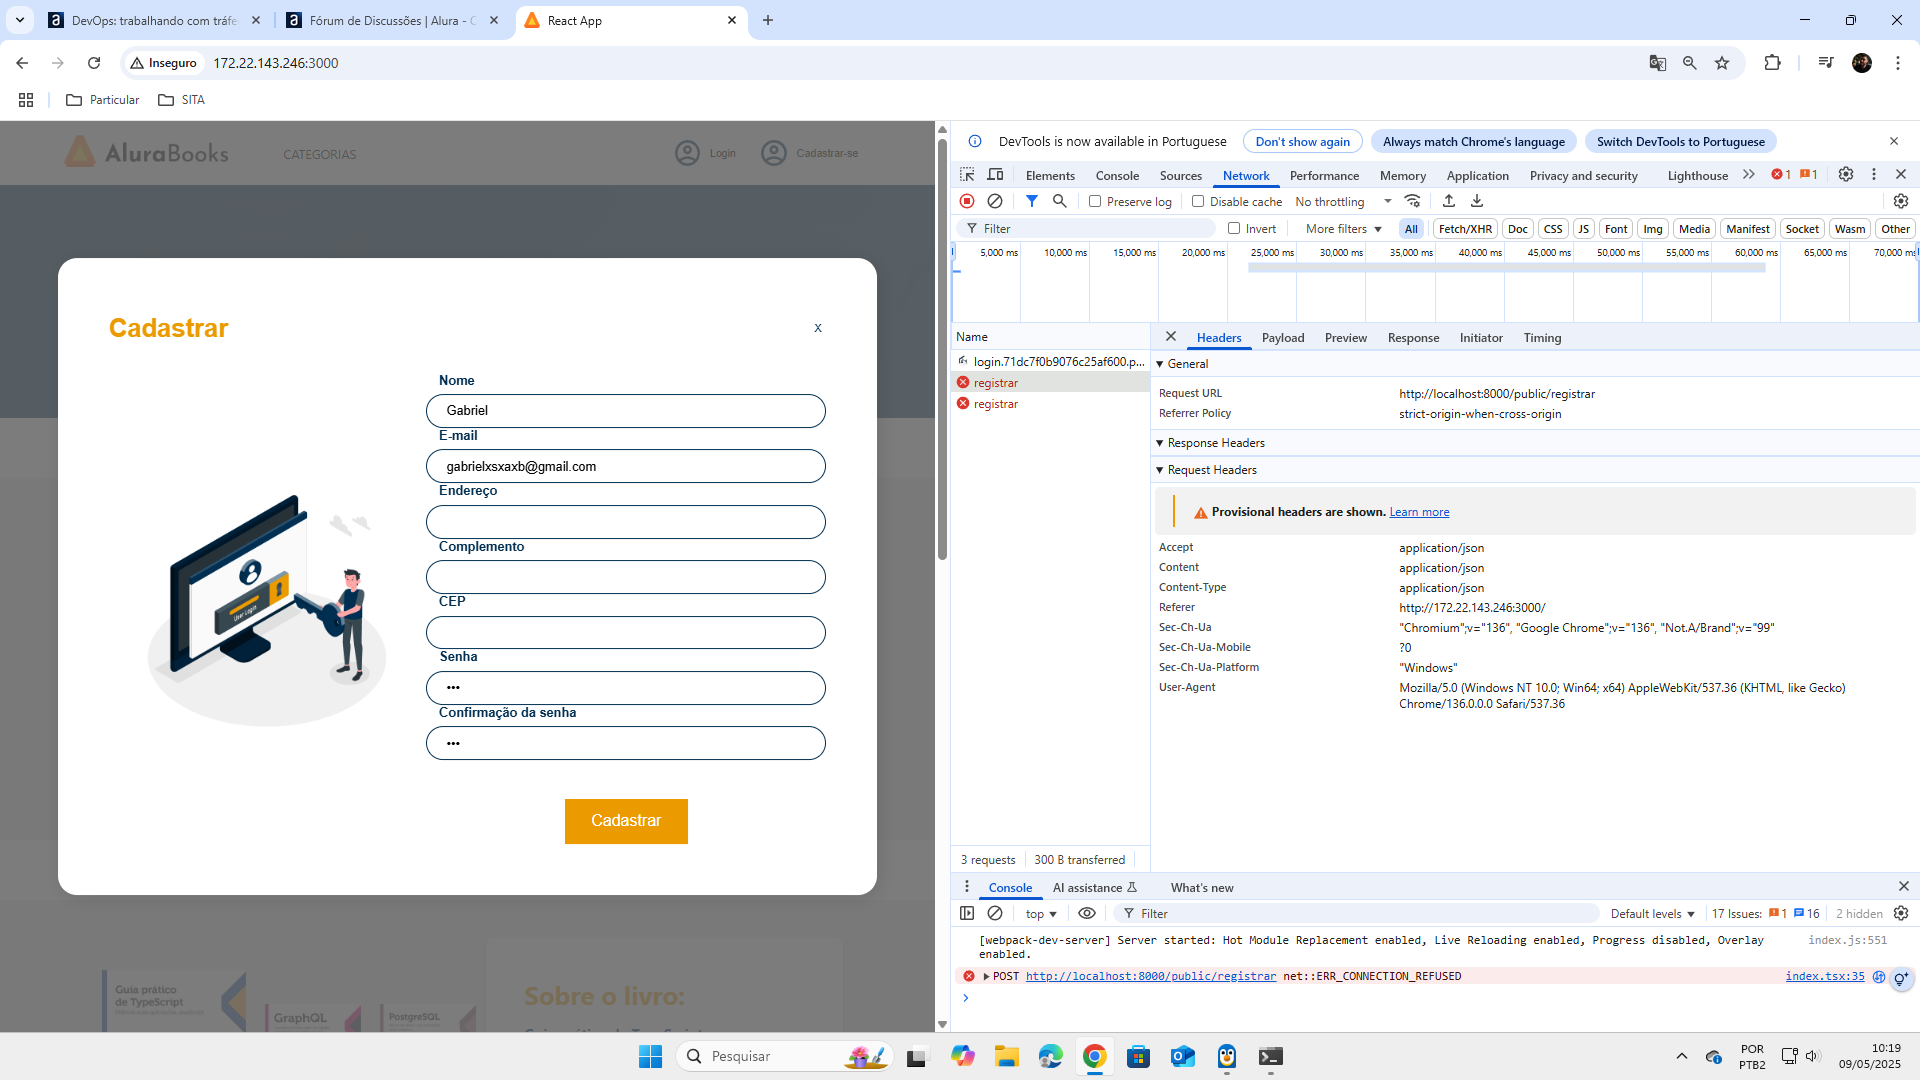This screenshot has width=1920, height=1080.
Task: Expand the POST error console entry
Action: tap(986, 976)
